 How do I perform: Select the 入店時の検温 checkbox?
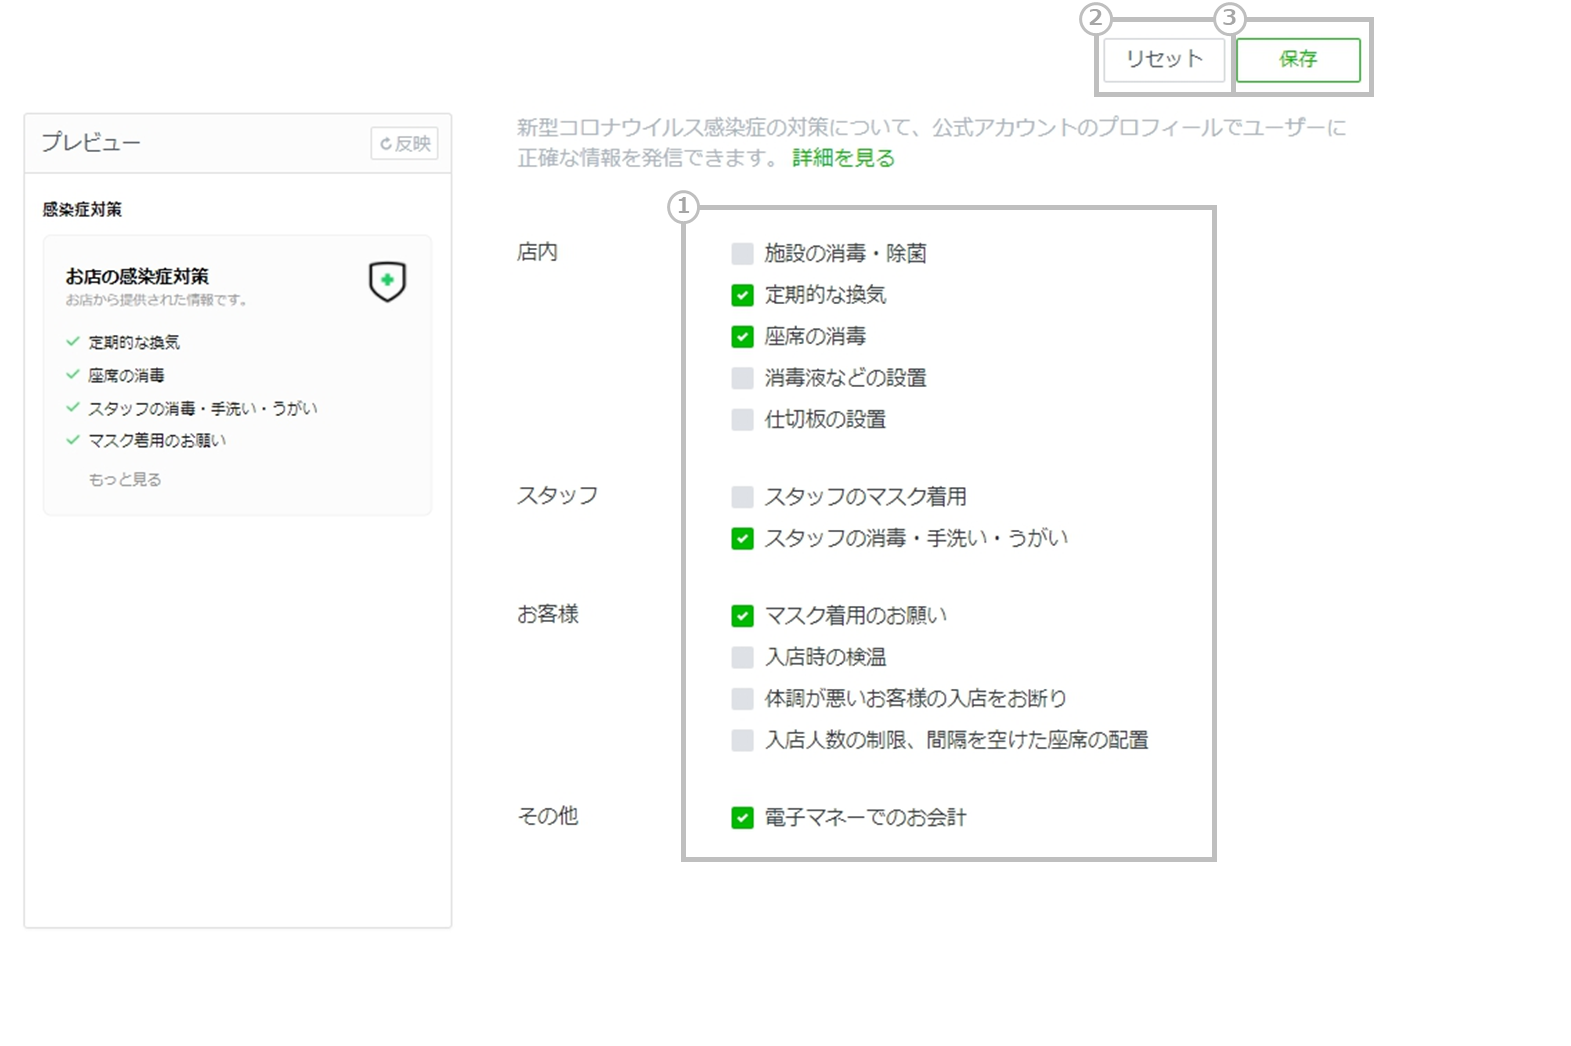(x=742, y=658)
